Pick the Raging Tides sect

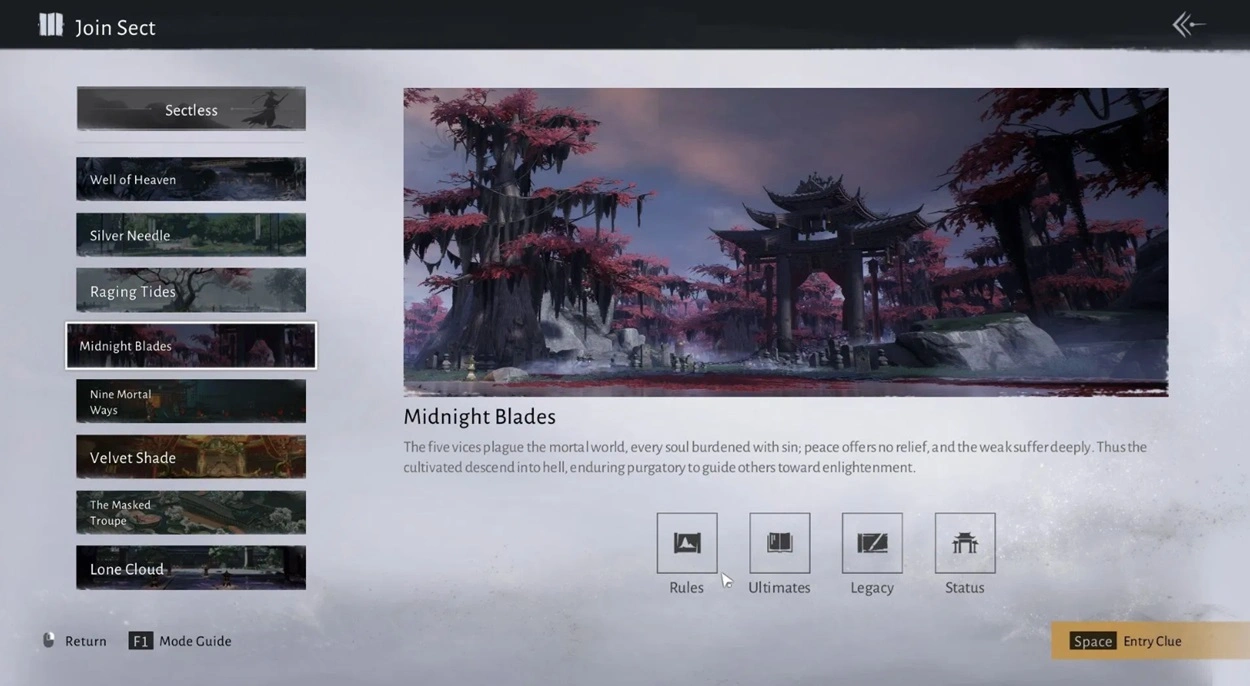coord(191,291)
